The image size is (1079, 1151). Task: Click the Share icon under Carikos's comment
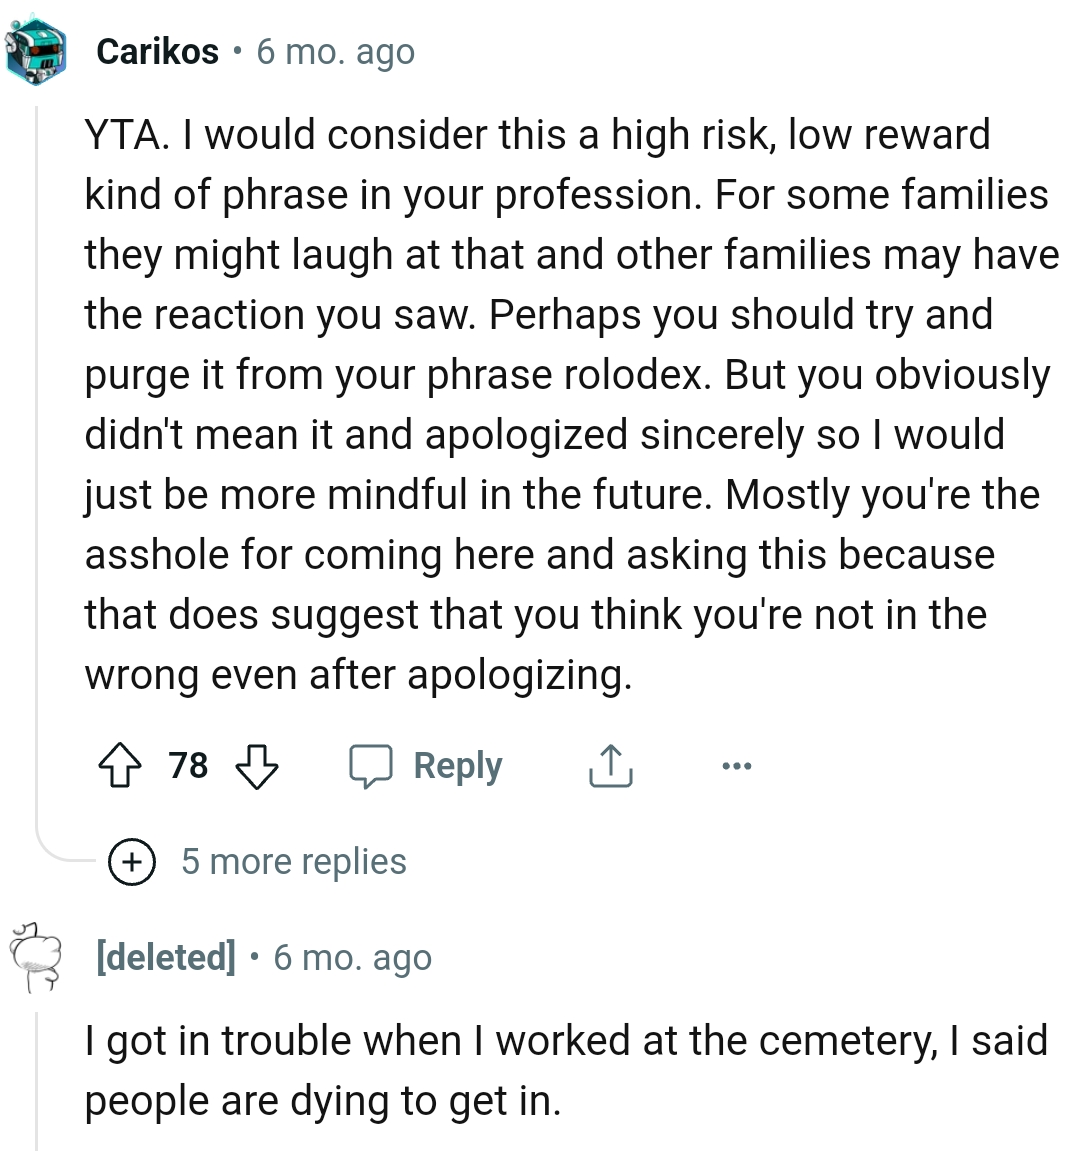pos(609,766)
